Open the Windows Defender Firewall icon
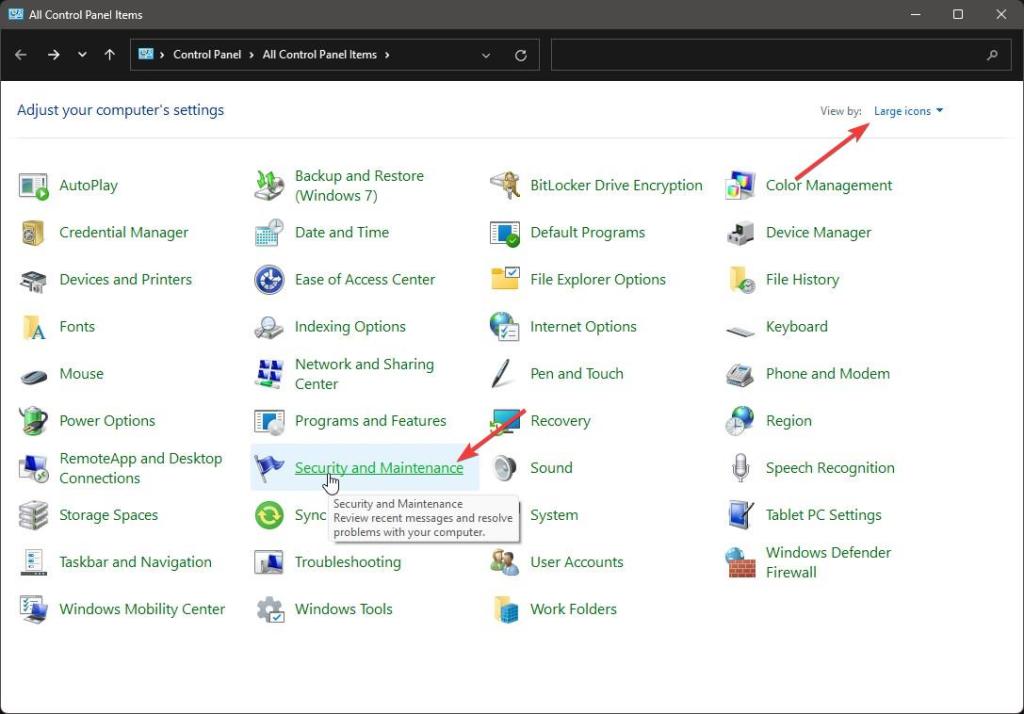Viewport: 1024px width, 714px height. click(741, 562)
